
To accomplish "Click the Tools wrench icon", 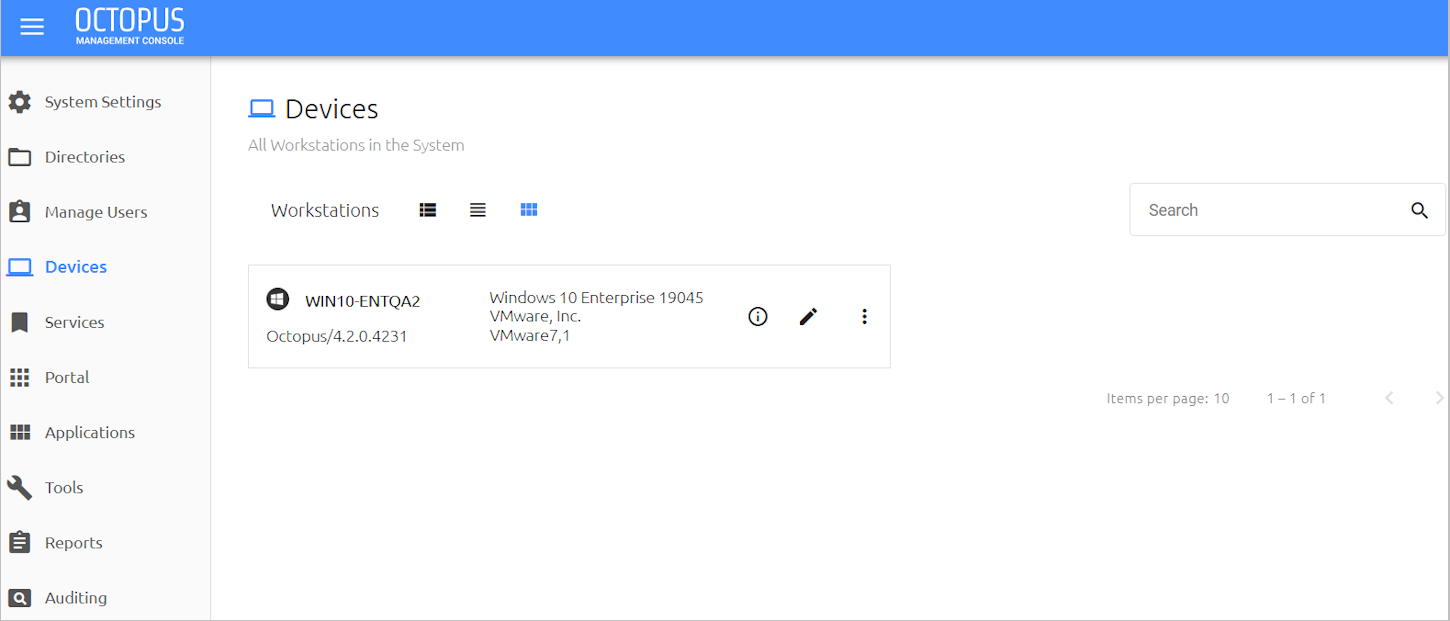I will [x=19, y=487].
